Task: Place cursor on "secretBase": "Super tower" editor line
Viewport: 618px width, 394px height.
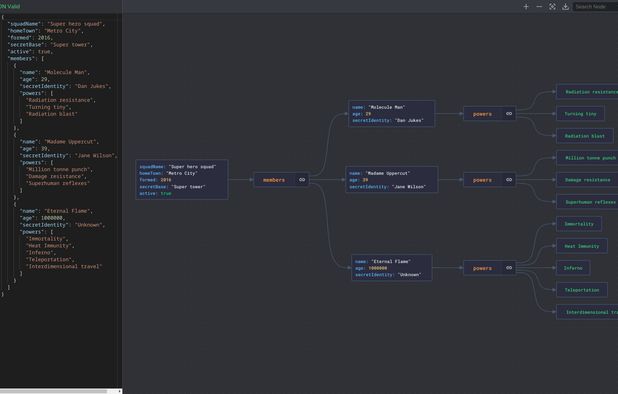Action: click(50, 45)
